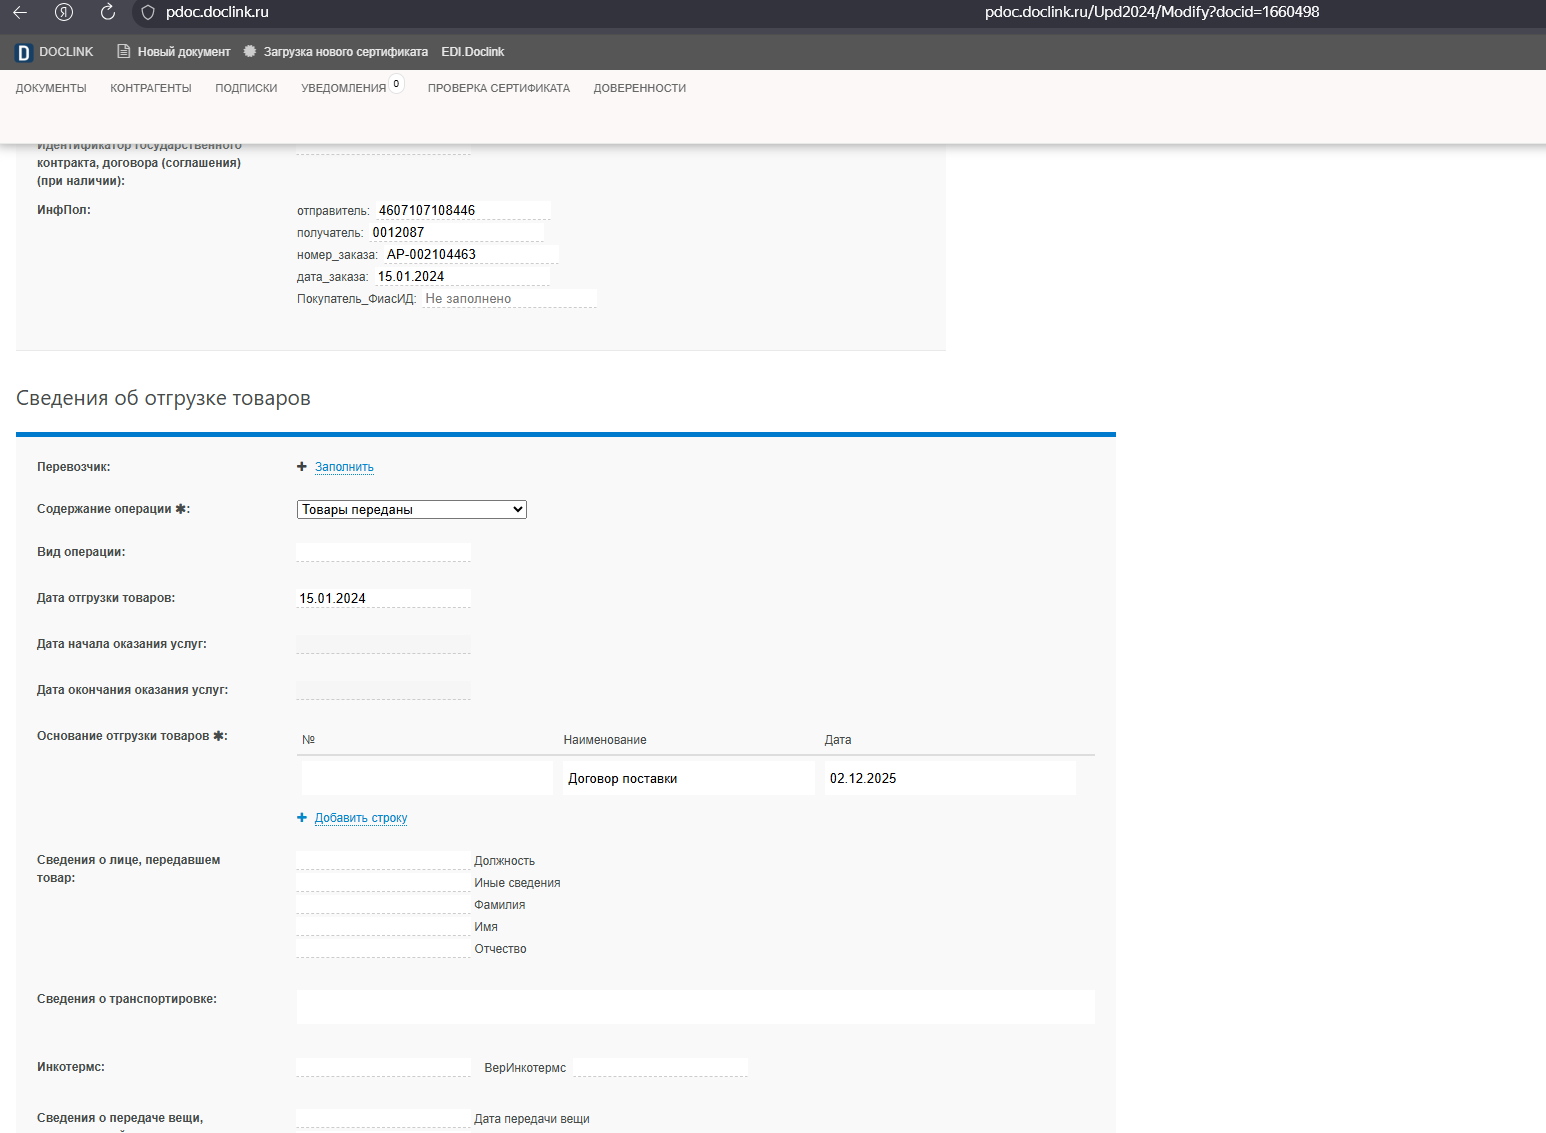Click the Перевозчик label

[x=74, y=467]
